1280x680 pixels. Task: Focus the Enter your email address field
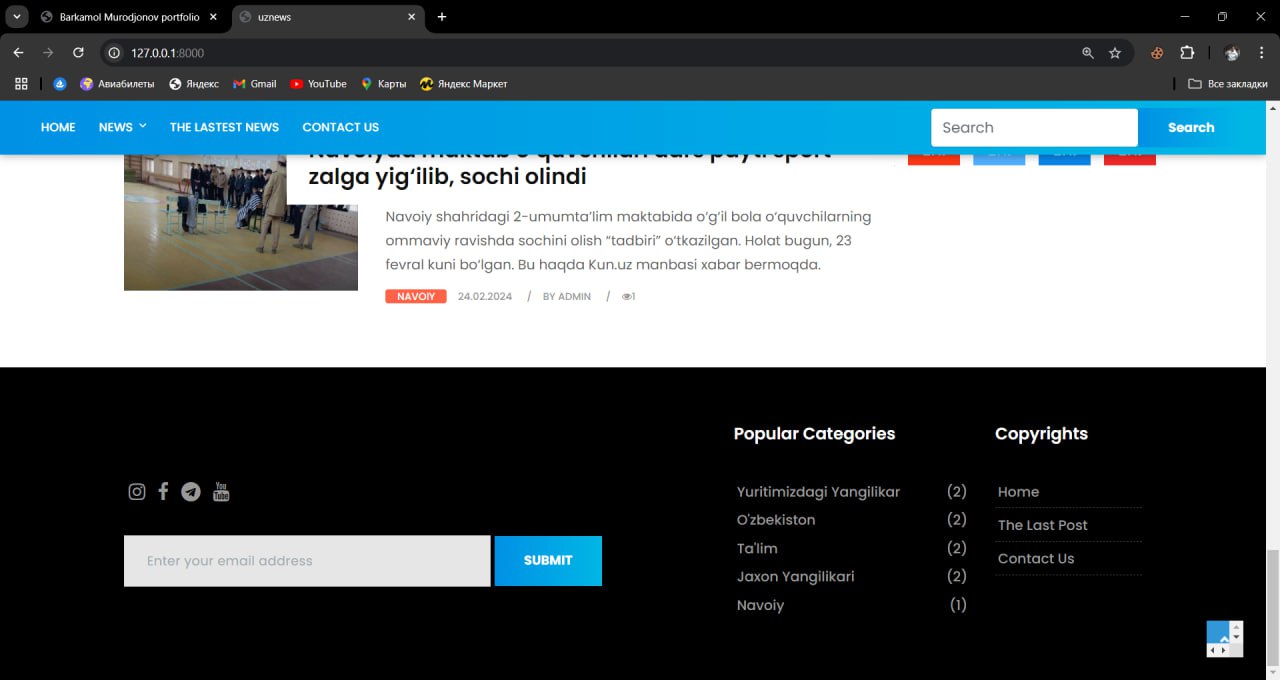pyautogui.click(x=307, y=561)
